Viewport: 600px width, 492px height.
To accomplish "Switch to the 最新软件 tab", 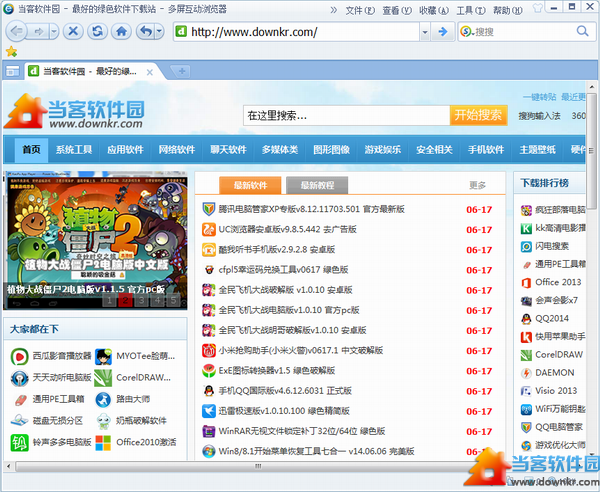I will (250, 186).
